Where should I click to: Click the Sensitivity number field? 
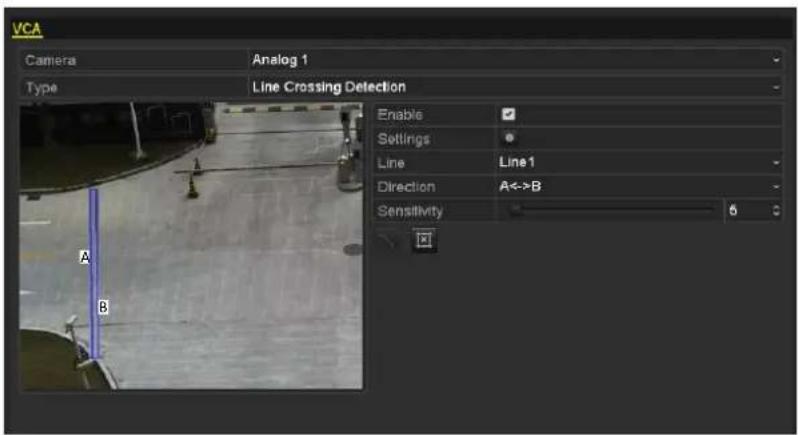click(747, 210)
